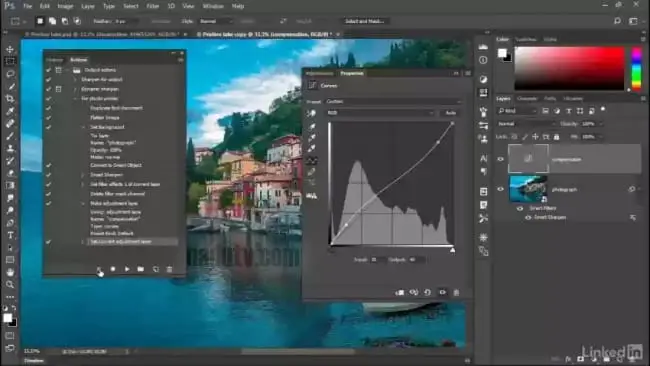Reset Curves to adjustment defaults

427,292
